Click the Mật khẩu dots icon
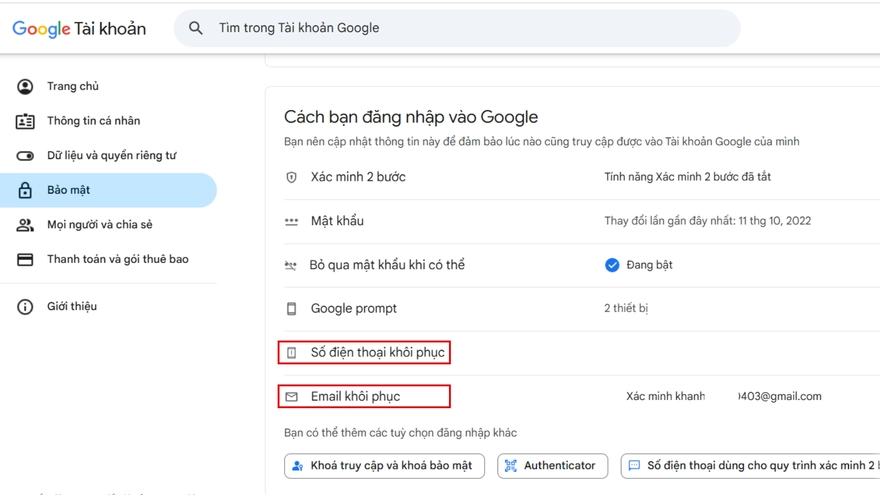 click(x=291, y=222)
